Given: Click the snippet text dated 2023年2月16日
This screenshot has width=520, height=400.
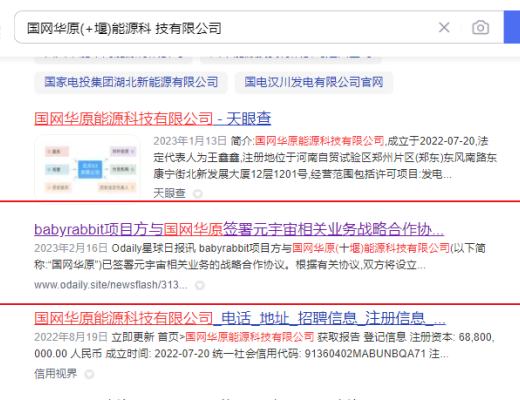Looking at the screenshot, I should (260, 256).
